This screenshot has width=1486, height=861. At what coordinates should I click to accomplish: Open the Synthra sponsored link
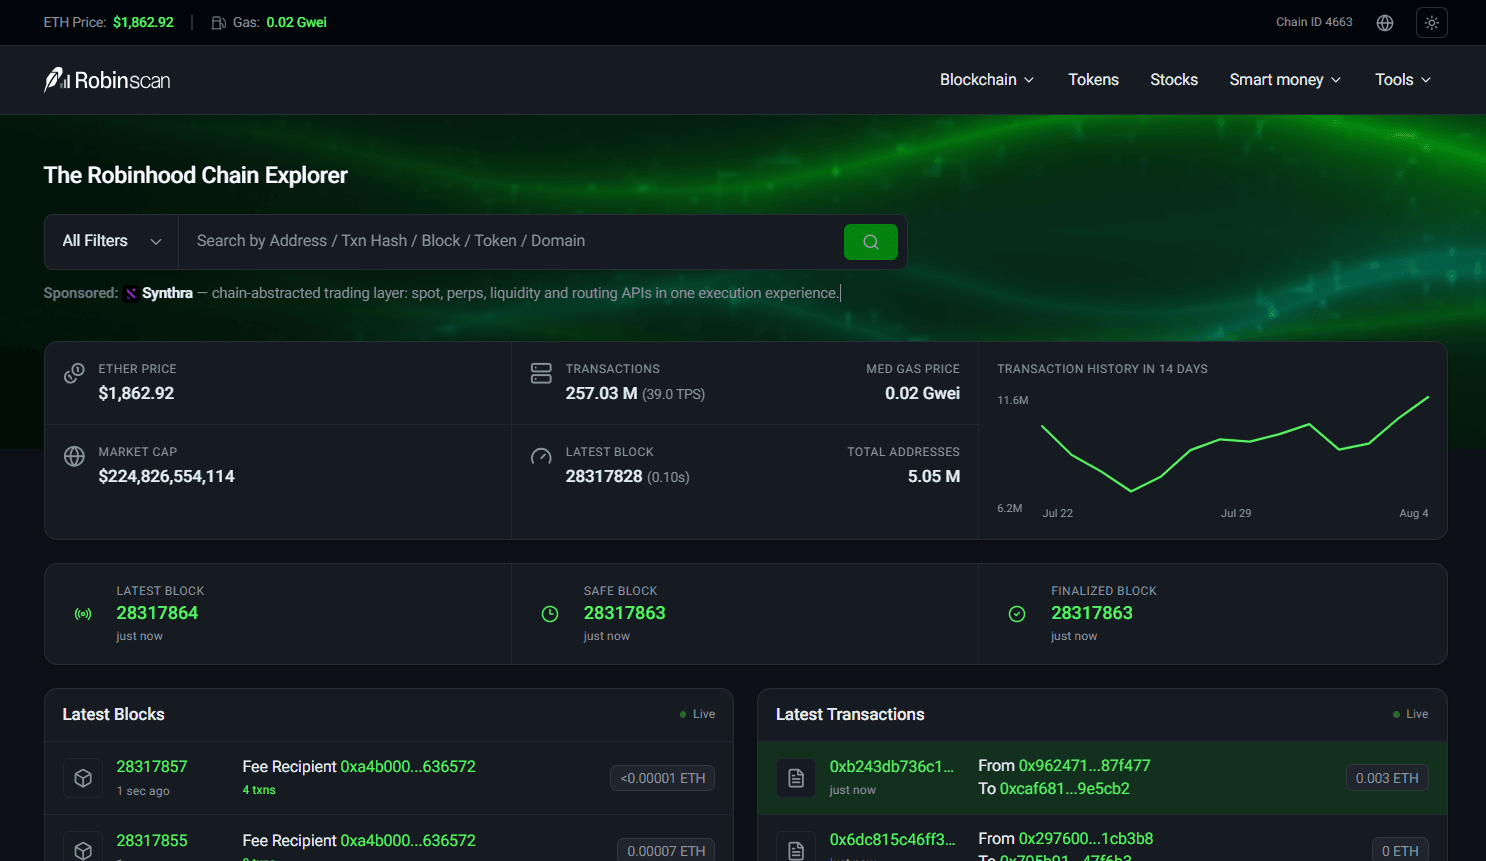167,293
